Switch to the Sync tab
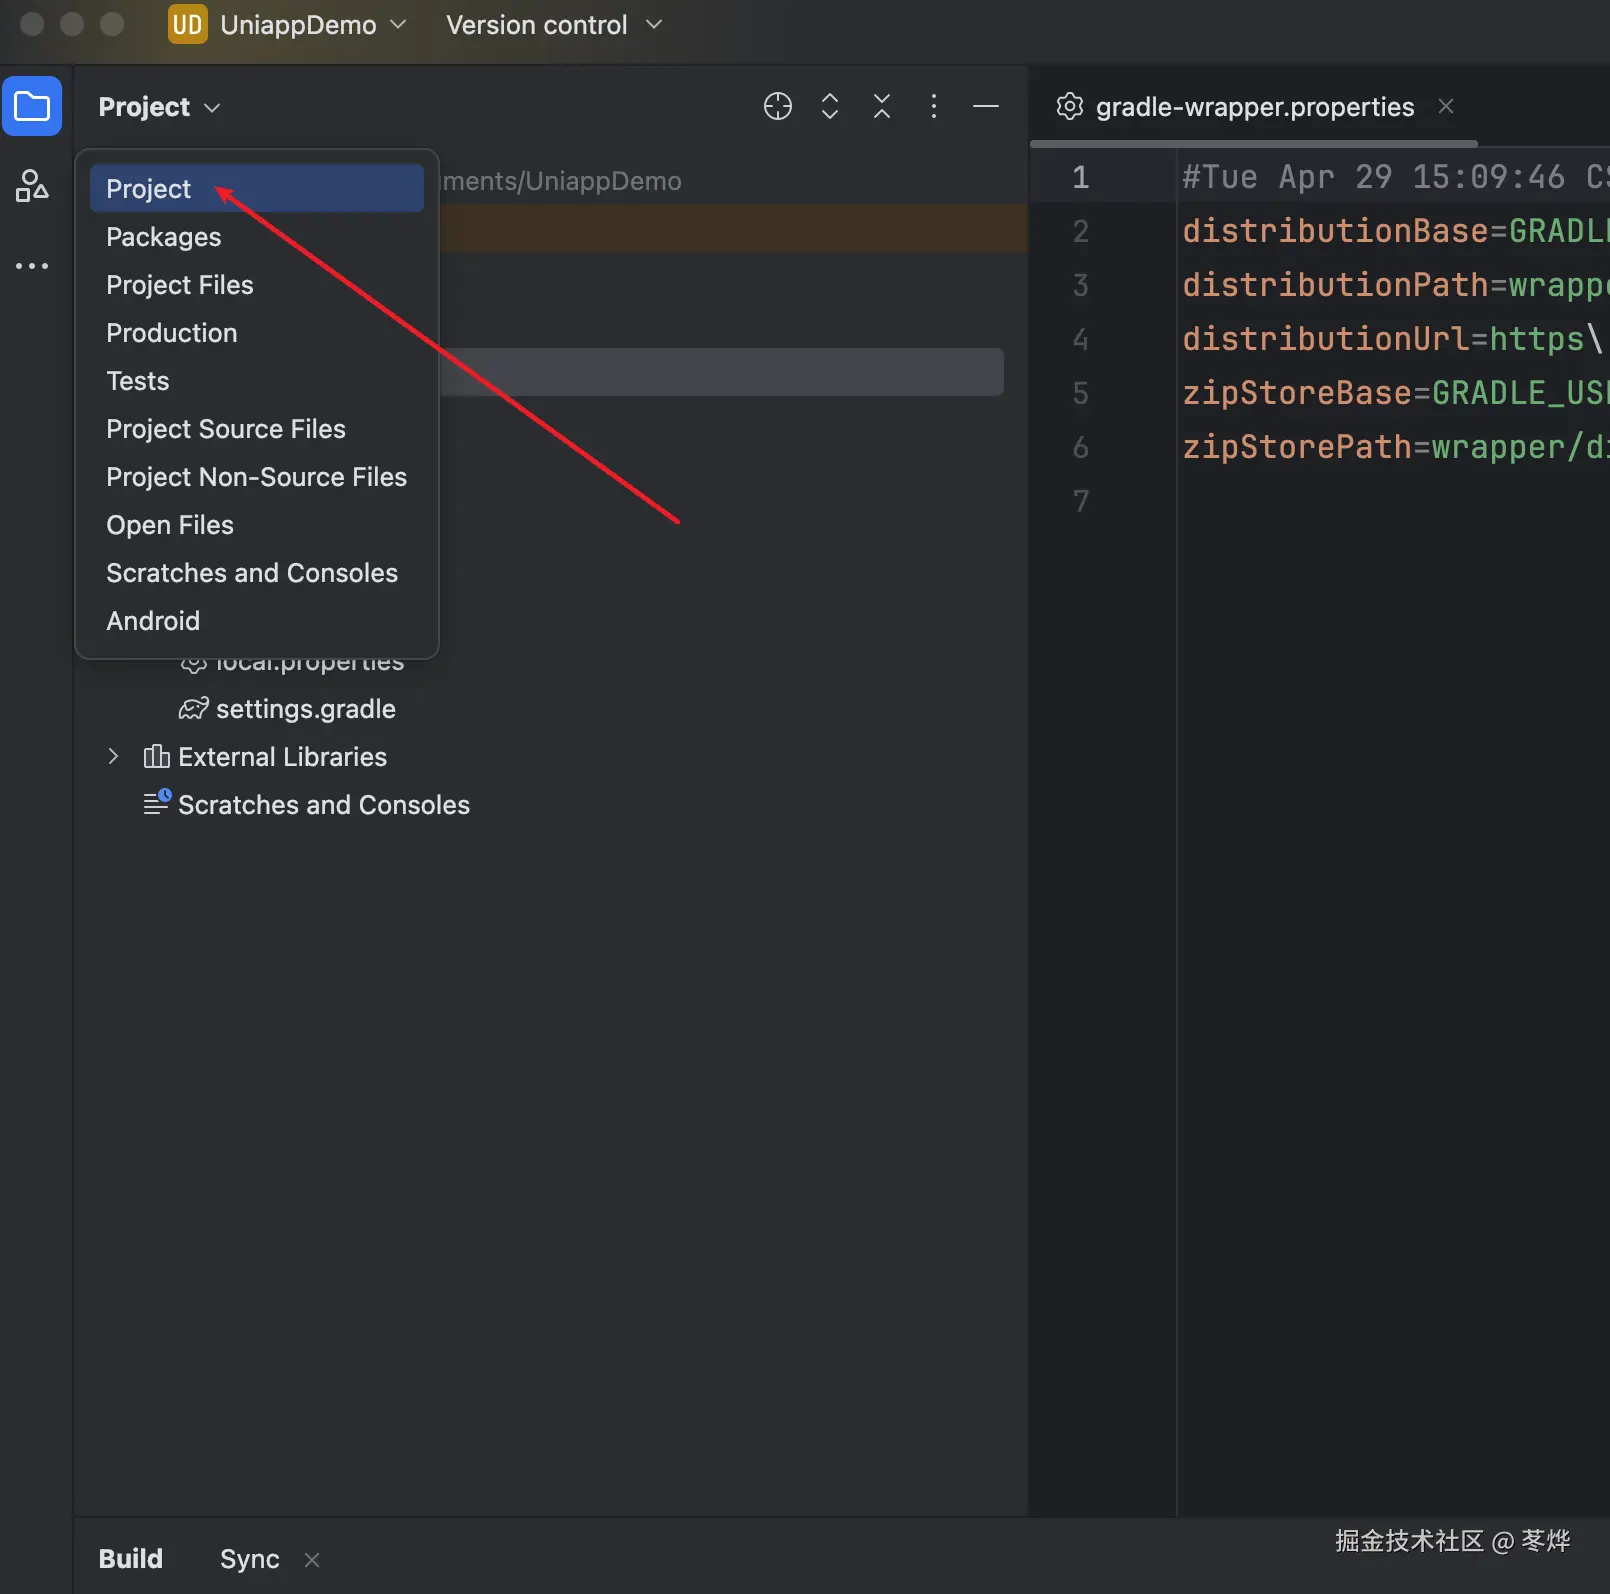Screen dimensions: 1610x1594 [x=249, y=1559]
